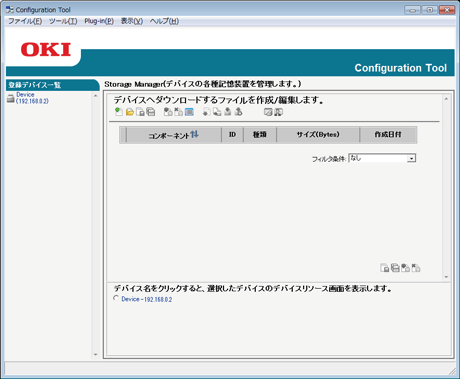The image size is (460, 379).
Task: Click the Device -192.168.0.2 link in lower pane
Action: 147,299
